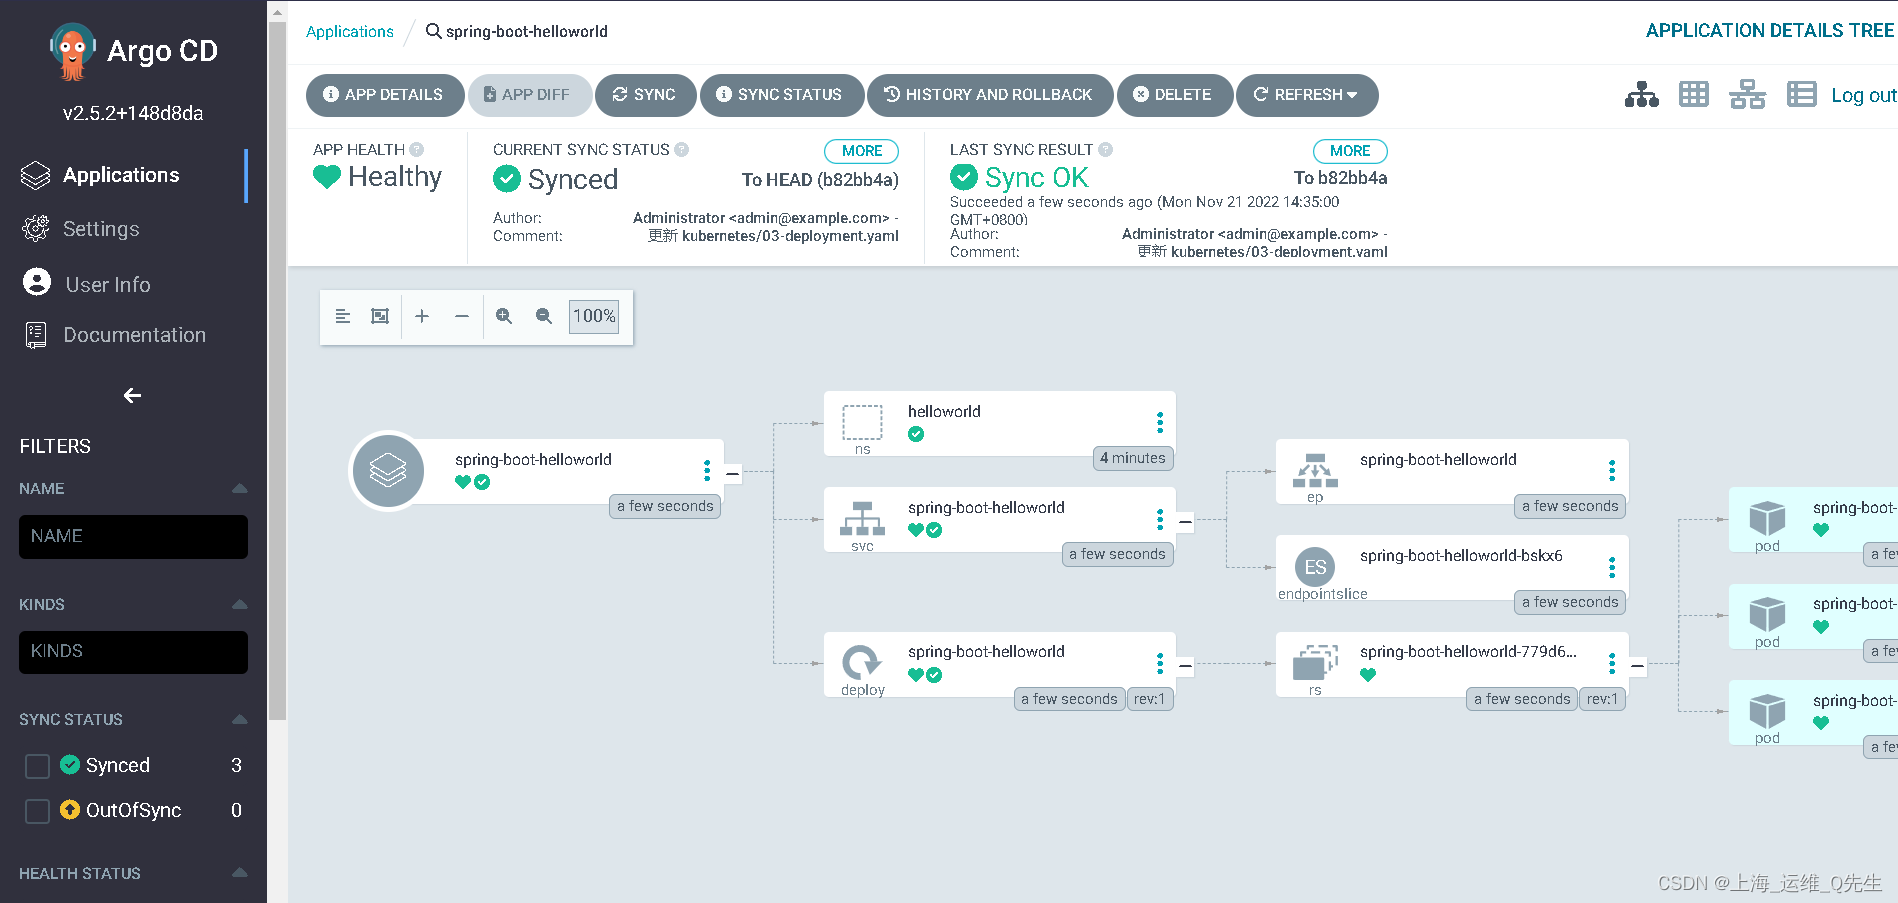Image resolution: width=1898 pixels, height=903 pixels.
Task: Click the Log out link
Action: pyautogui.click(x=1863, y=95)
